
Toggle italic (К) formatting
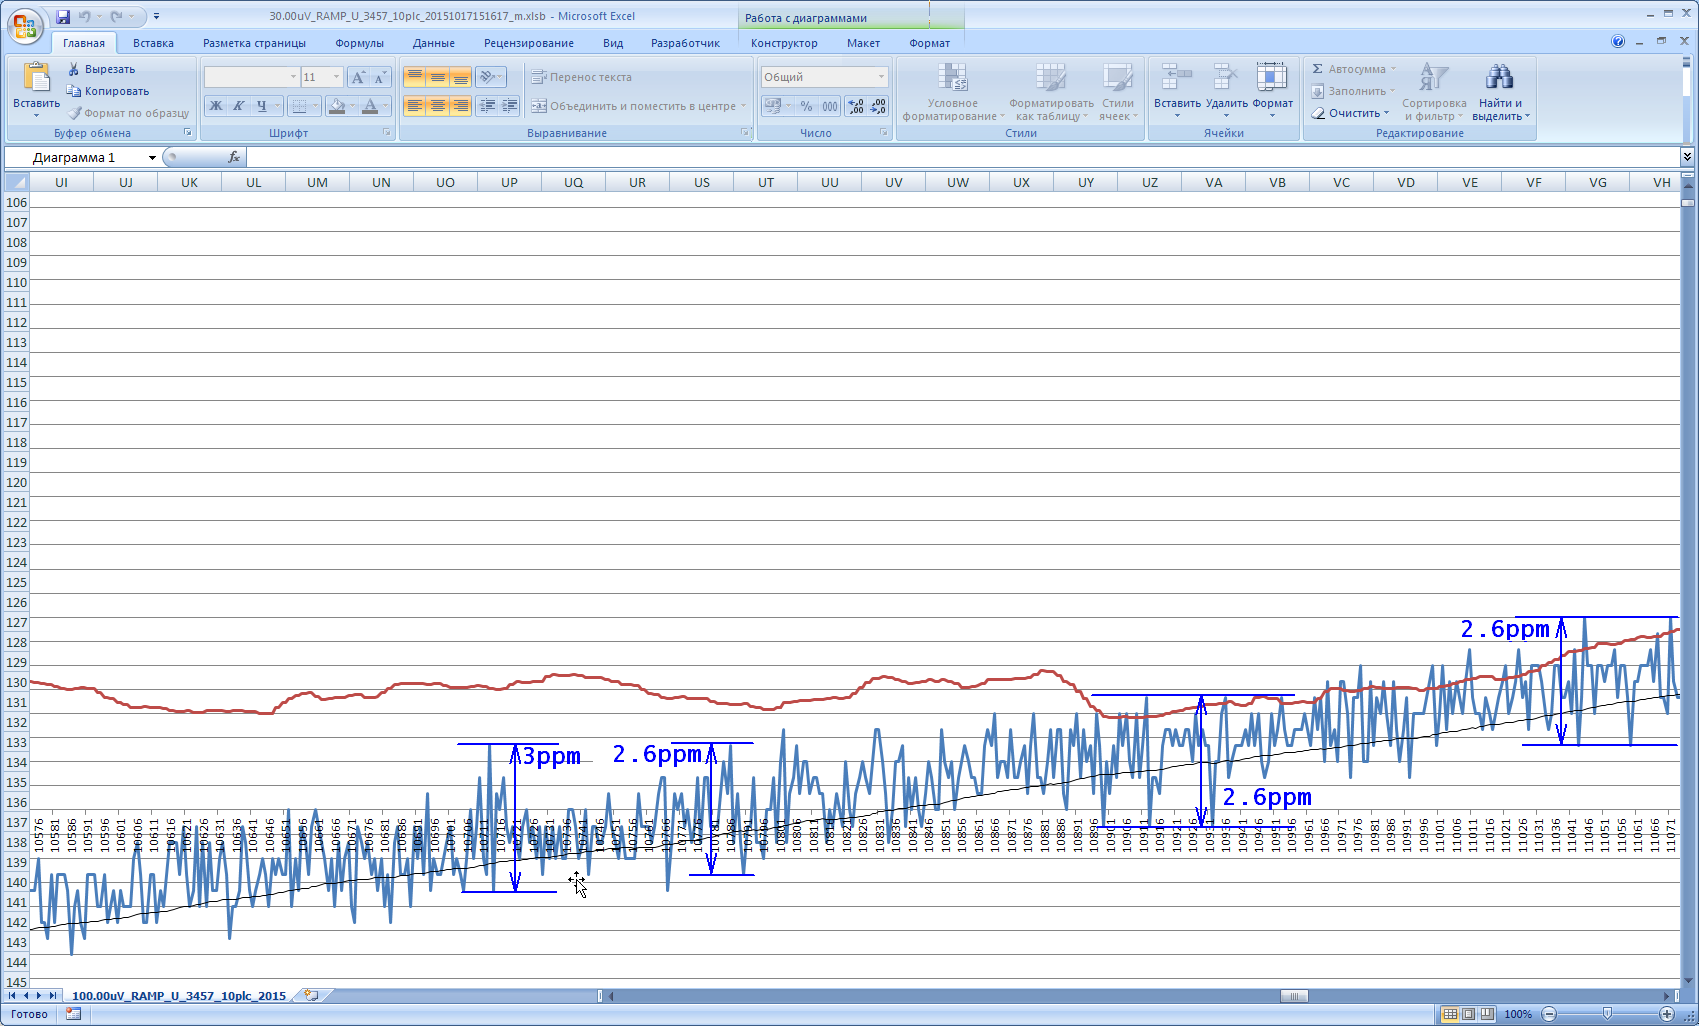pyautogui.click(x=238, y=106)
